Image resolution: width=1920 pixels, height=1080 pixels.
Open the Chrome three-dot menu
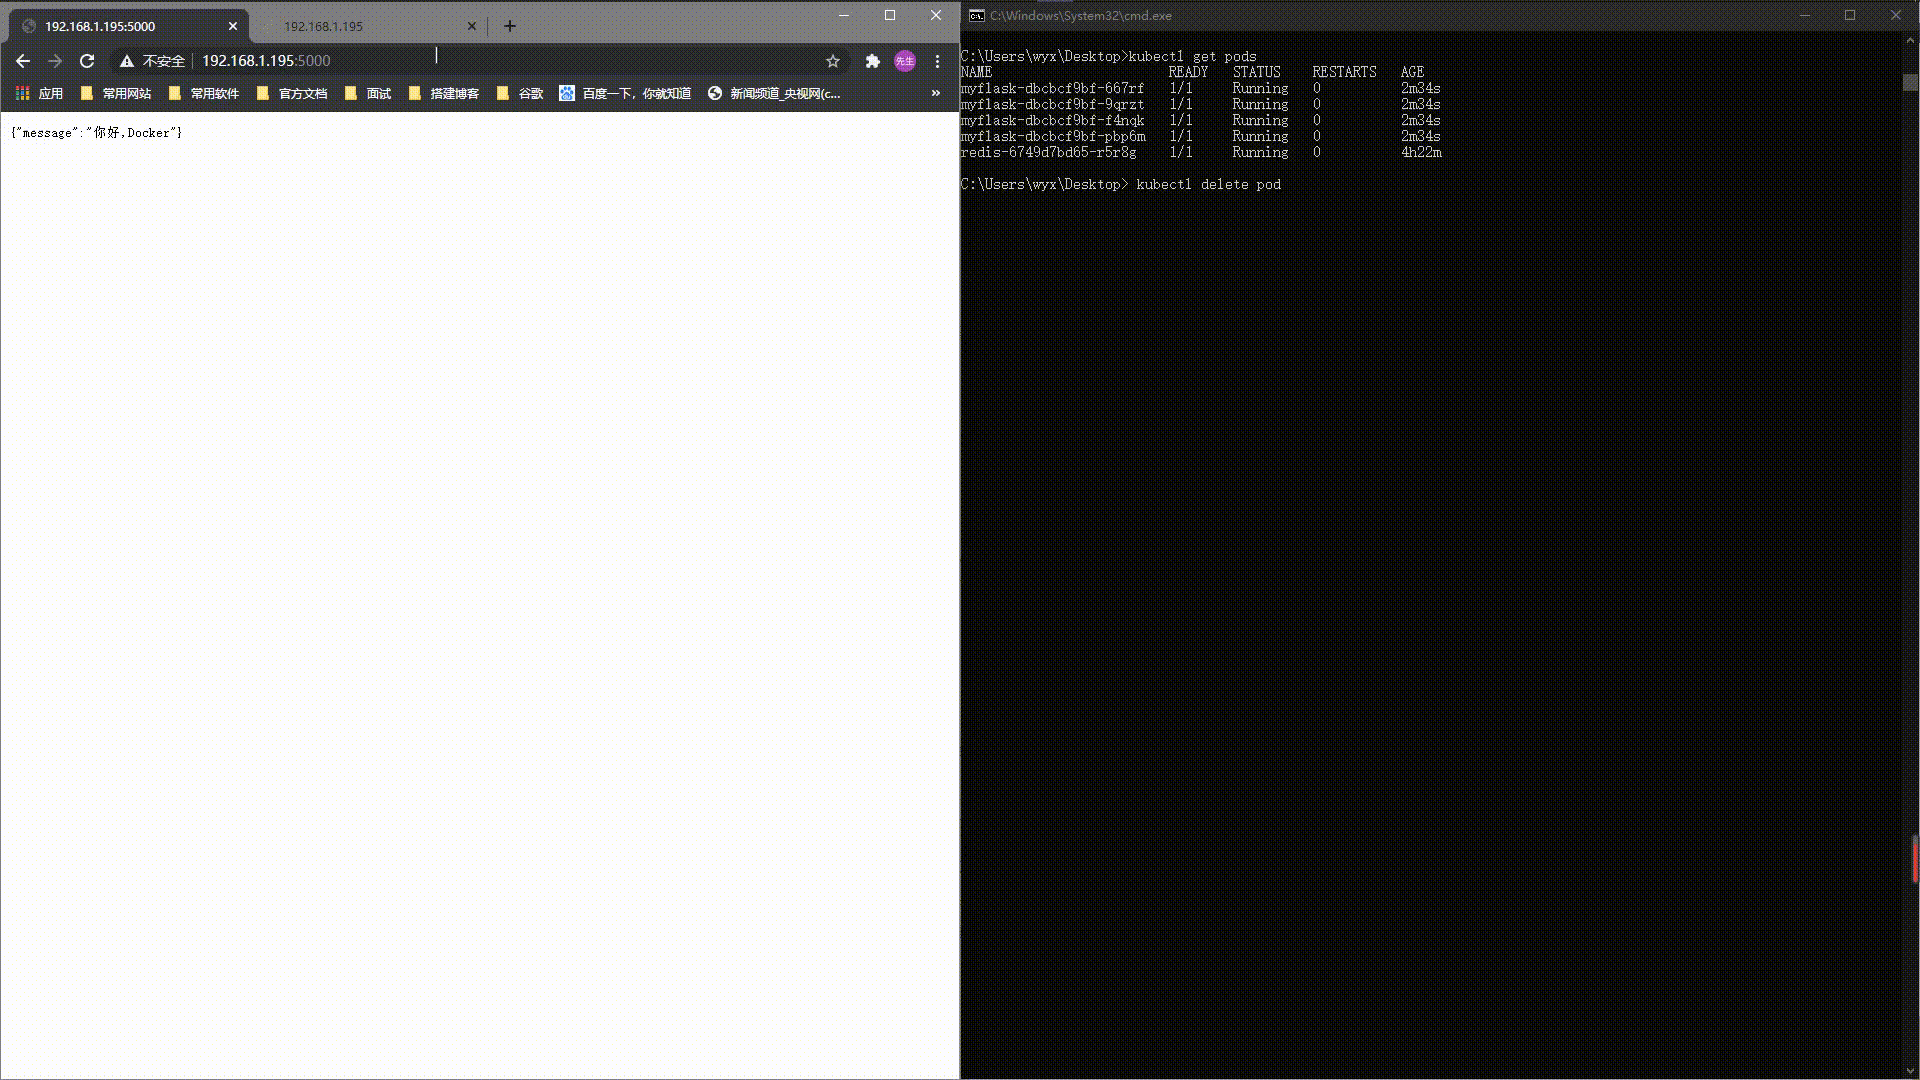click(x=937, y=61)
